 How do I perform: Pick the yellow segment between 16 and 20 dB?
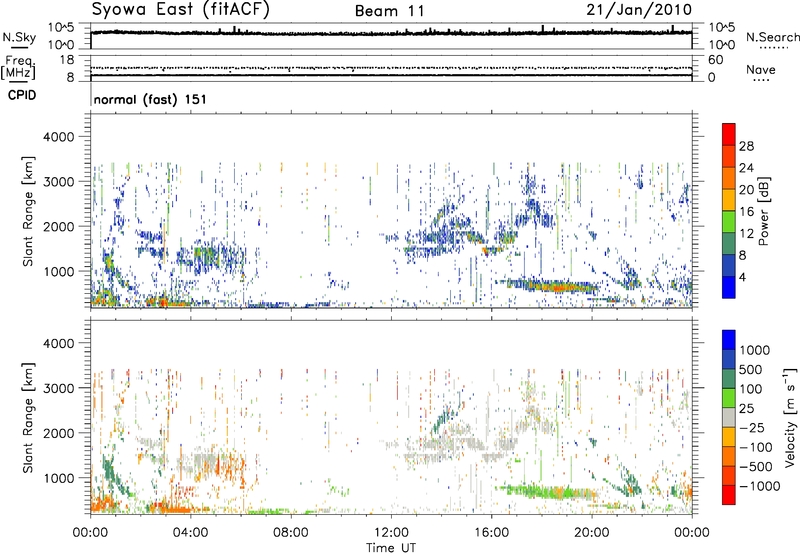[729, 200]
